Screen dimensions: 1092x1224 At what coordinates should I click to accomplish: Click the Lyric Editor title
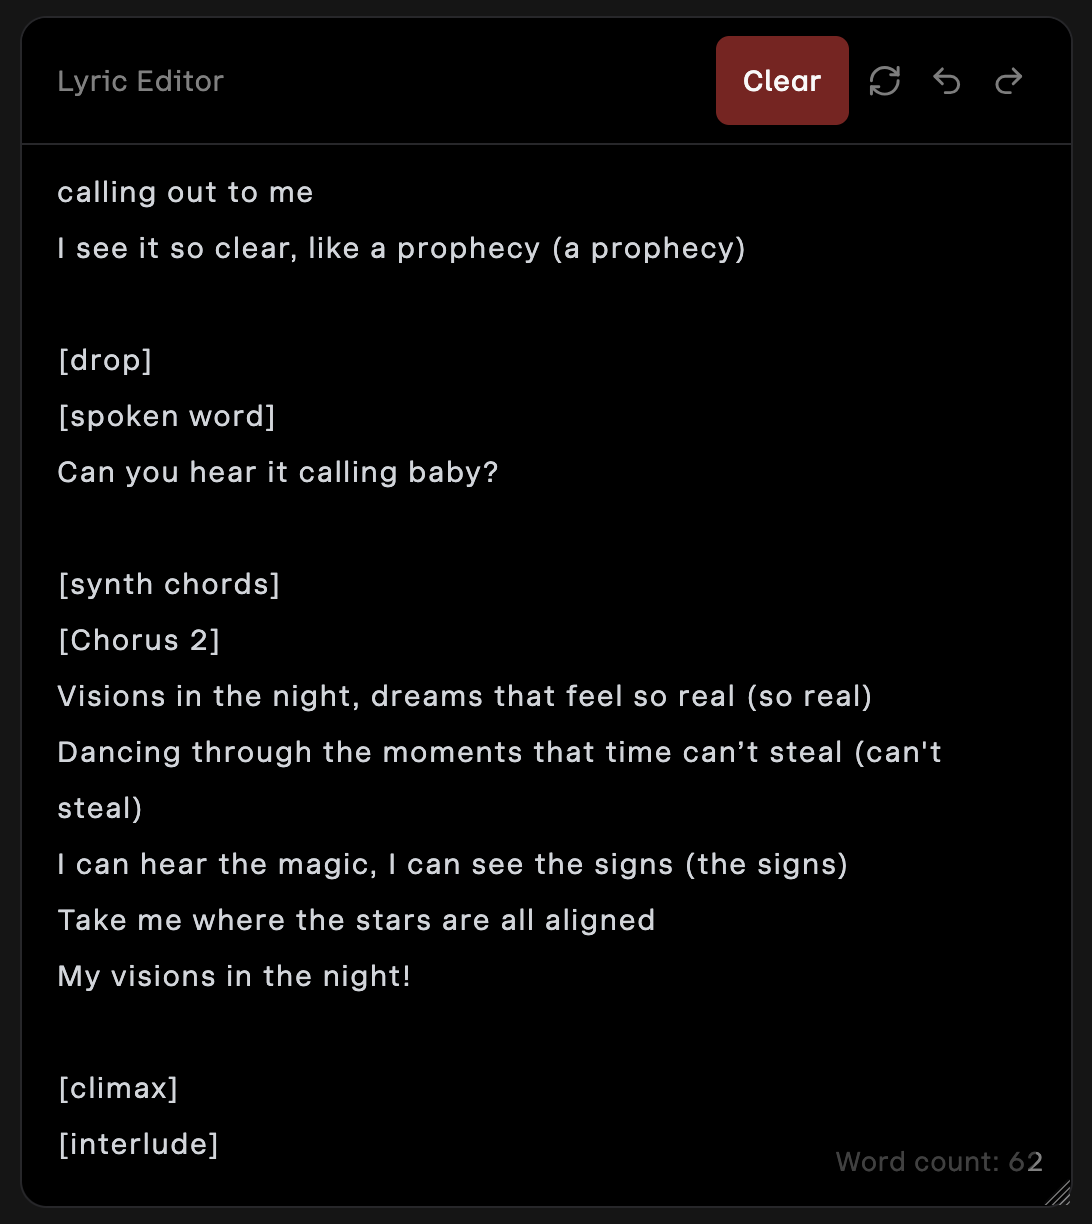coord(141,81)
